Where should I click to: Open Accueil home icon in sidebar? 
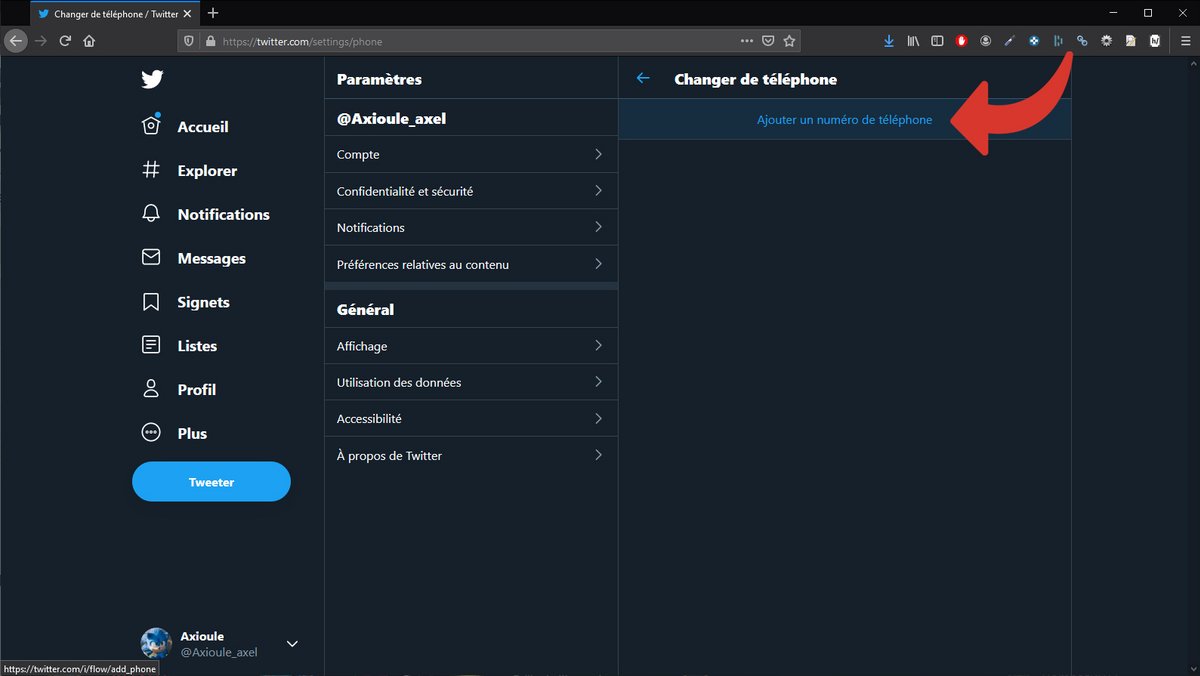[x=151, y=126]
